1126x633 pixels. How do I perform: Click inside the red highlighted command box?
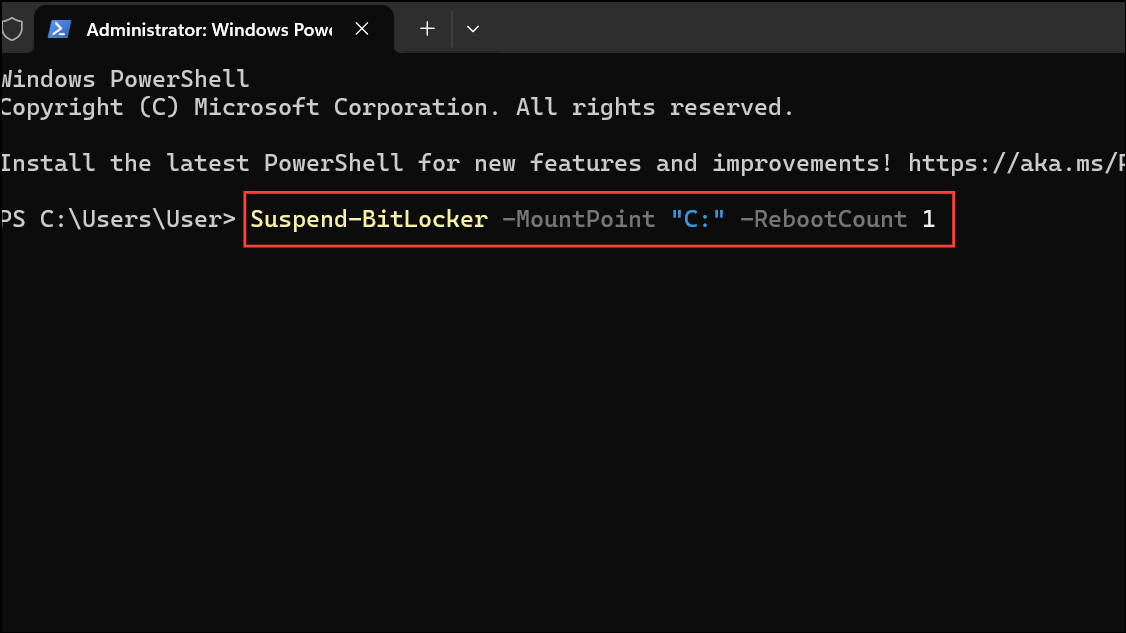pos(600,219)
